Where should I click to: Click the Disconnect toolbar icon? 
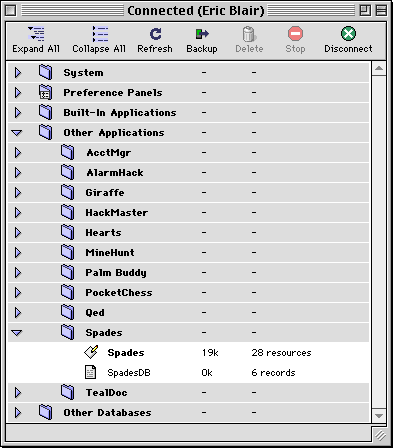[x=348, y=34]
